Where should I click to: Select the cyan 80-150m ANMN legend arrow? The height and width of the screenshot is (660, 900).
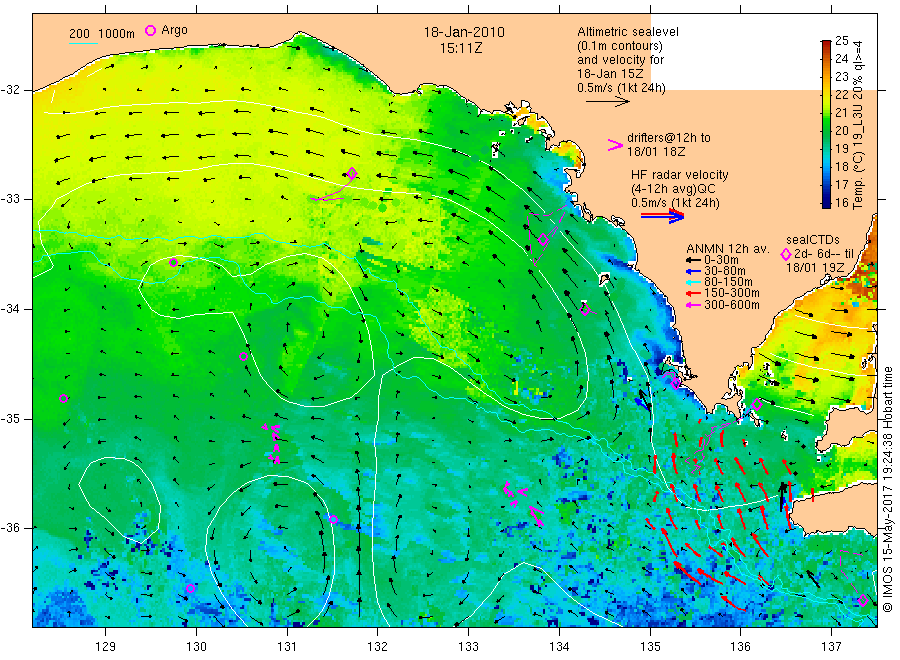click(693, 282)
